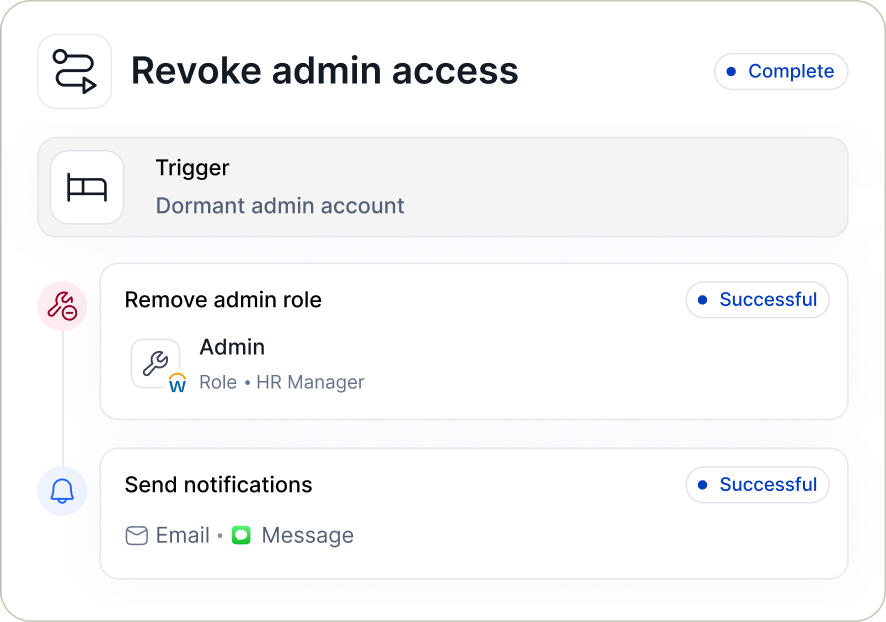Click the Workday logo badge on the wrench icon

[x=177, y=382]
